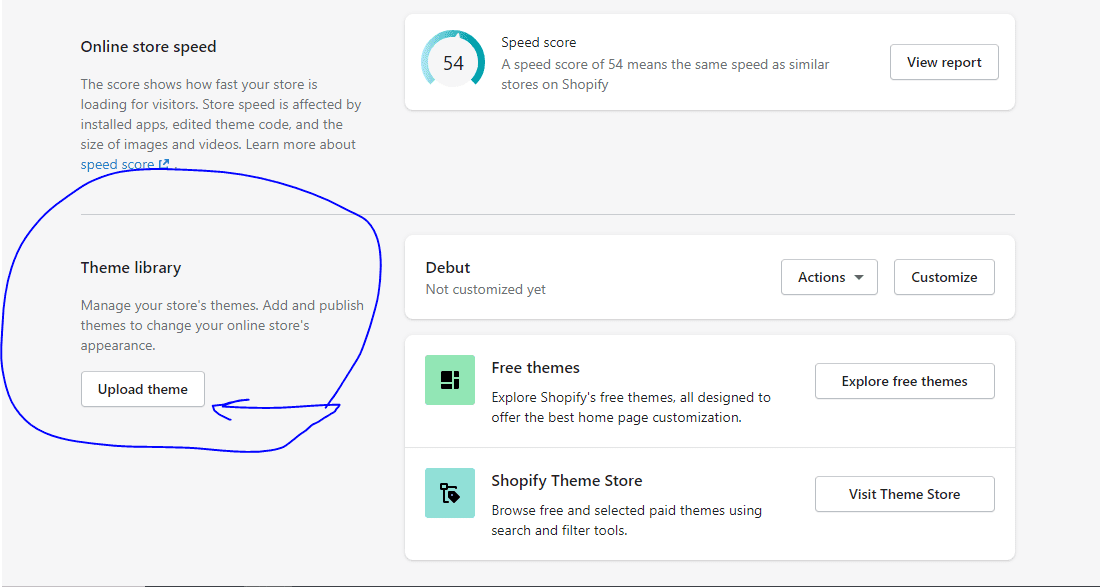Viewport: 1100px width, 587px height.
Task: Click the Shopify Theme Store teal tag icon
Action: tap(450, 493)
